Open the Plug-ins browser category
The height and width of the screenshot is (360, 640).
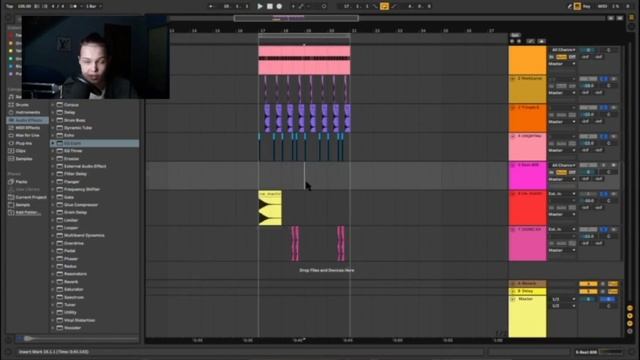pos(23,143)
